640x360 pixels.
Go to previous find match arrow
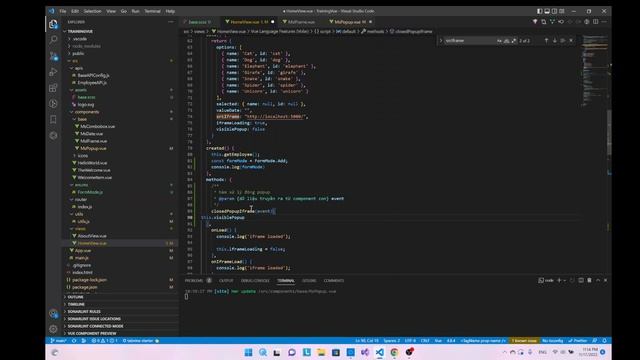546,40
